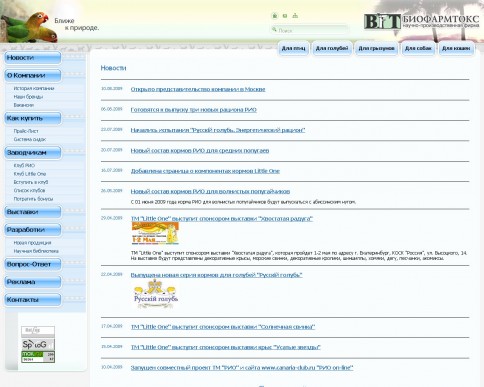Select Выставки in the left menu
This screenshot has height=387, width=484.
33,212
